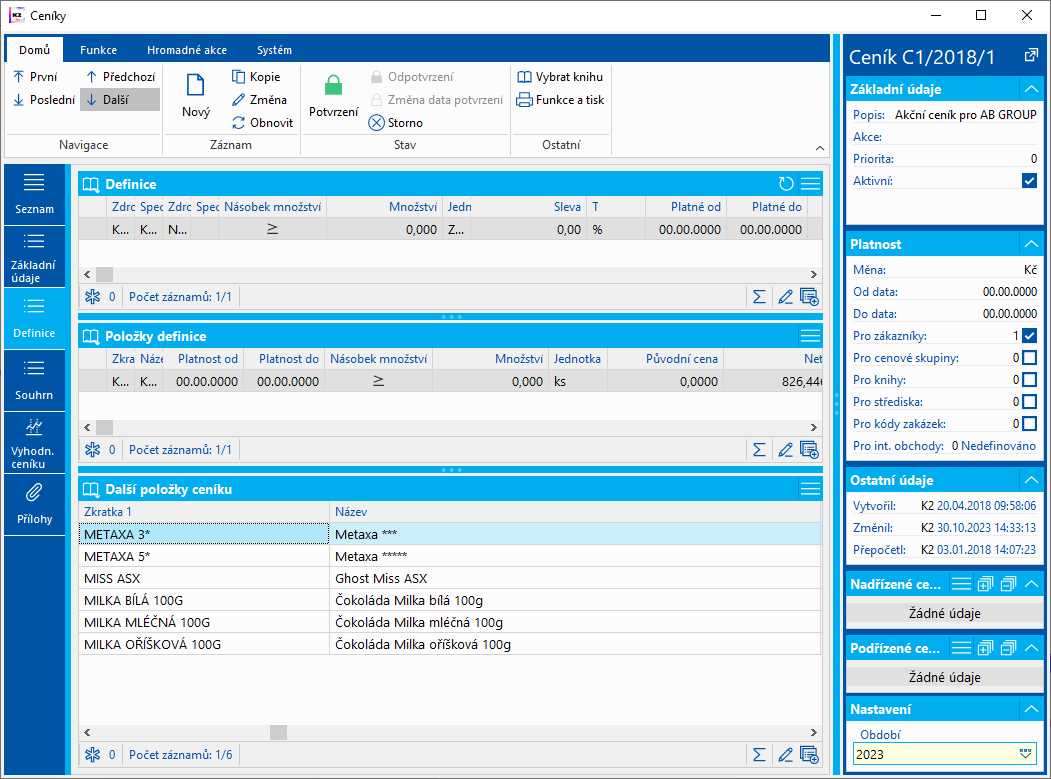The height and width of the screenshot is (779, 1051).
Task: Click the pencil edit icon in Definice footer
Action: click(785, 297)
